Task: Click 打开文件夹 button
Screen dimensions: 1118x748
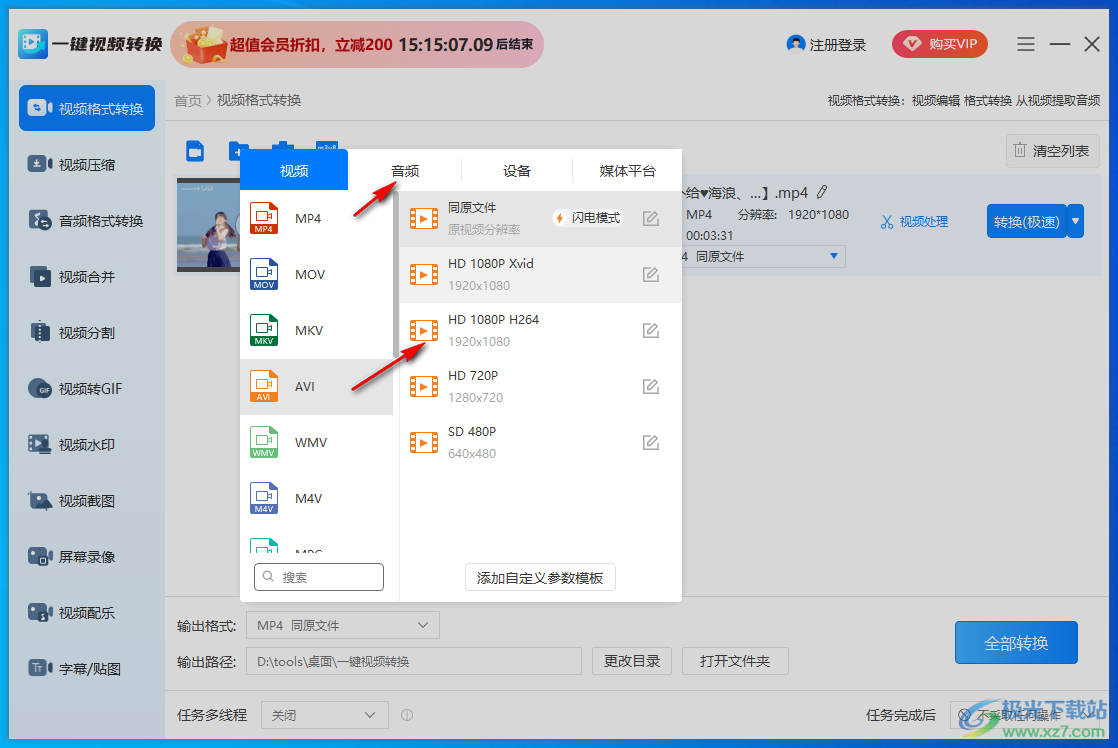Action: 735,661
